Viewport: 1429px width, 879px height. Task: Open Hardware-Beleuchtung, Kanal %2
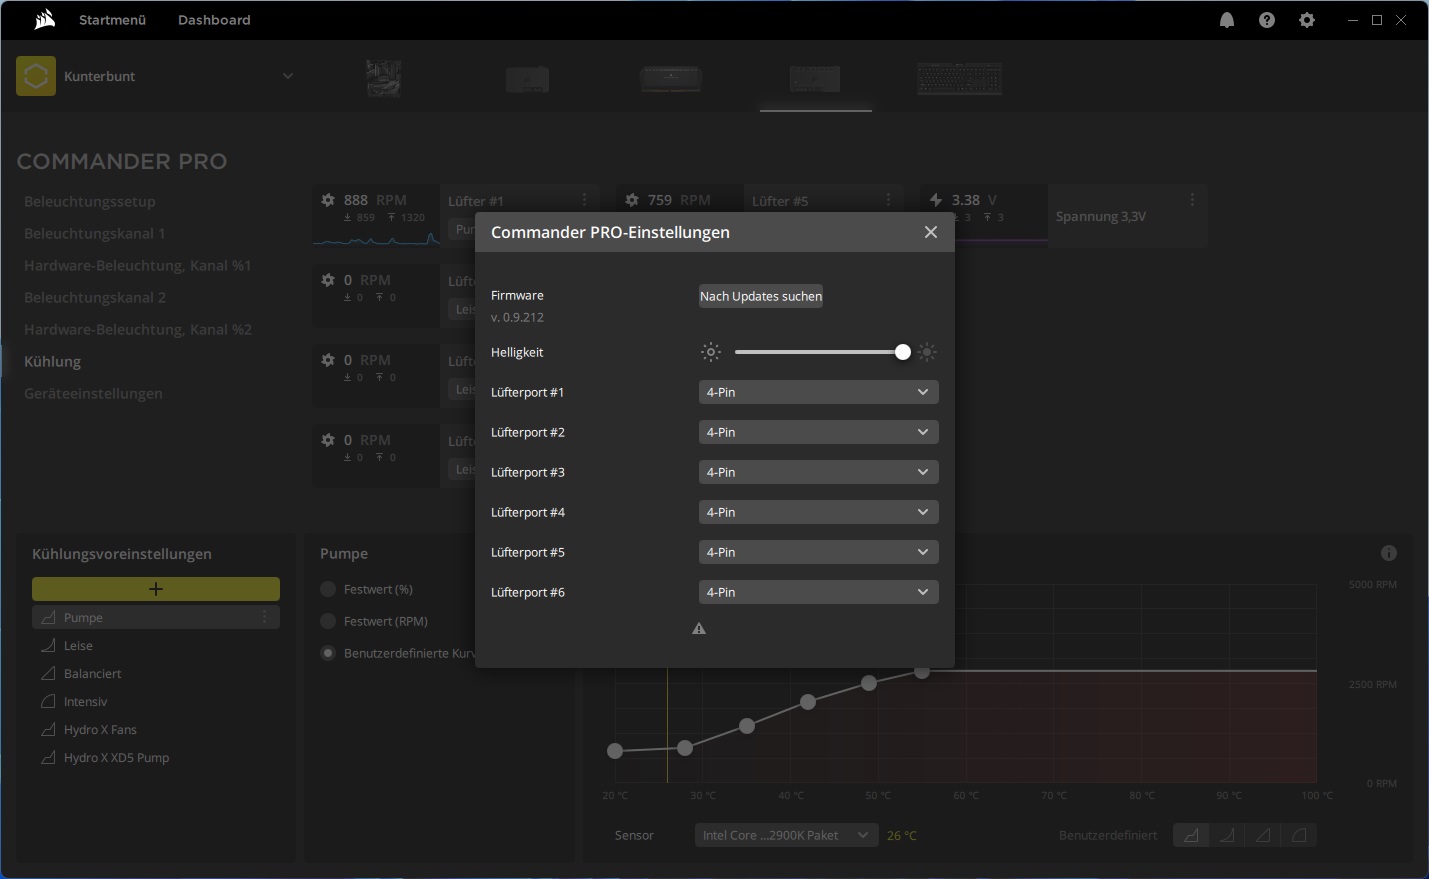pyautogui.click(x=138, y=329)
